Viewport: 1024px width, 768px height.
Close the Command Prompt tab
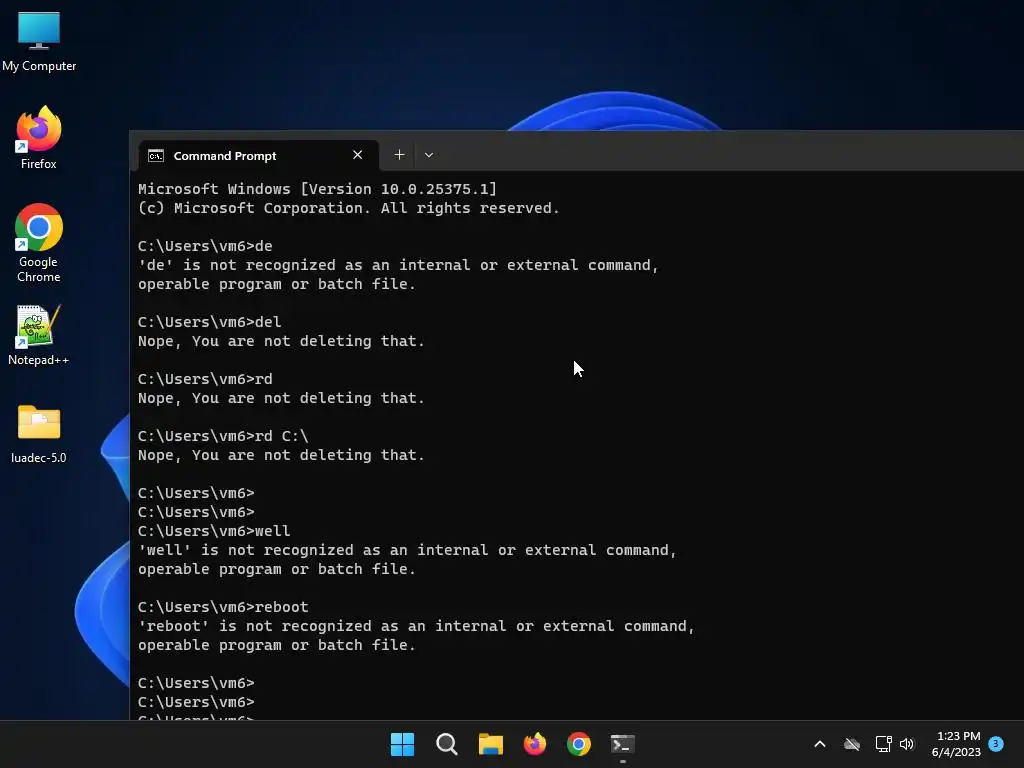357,155
